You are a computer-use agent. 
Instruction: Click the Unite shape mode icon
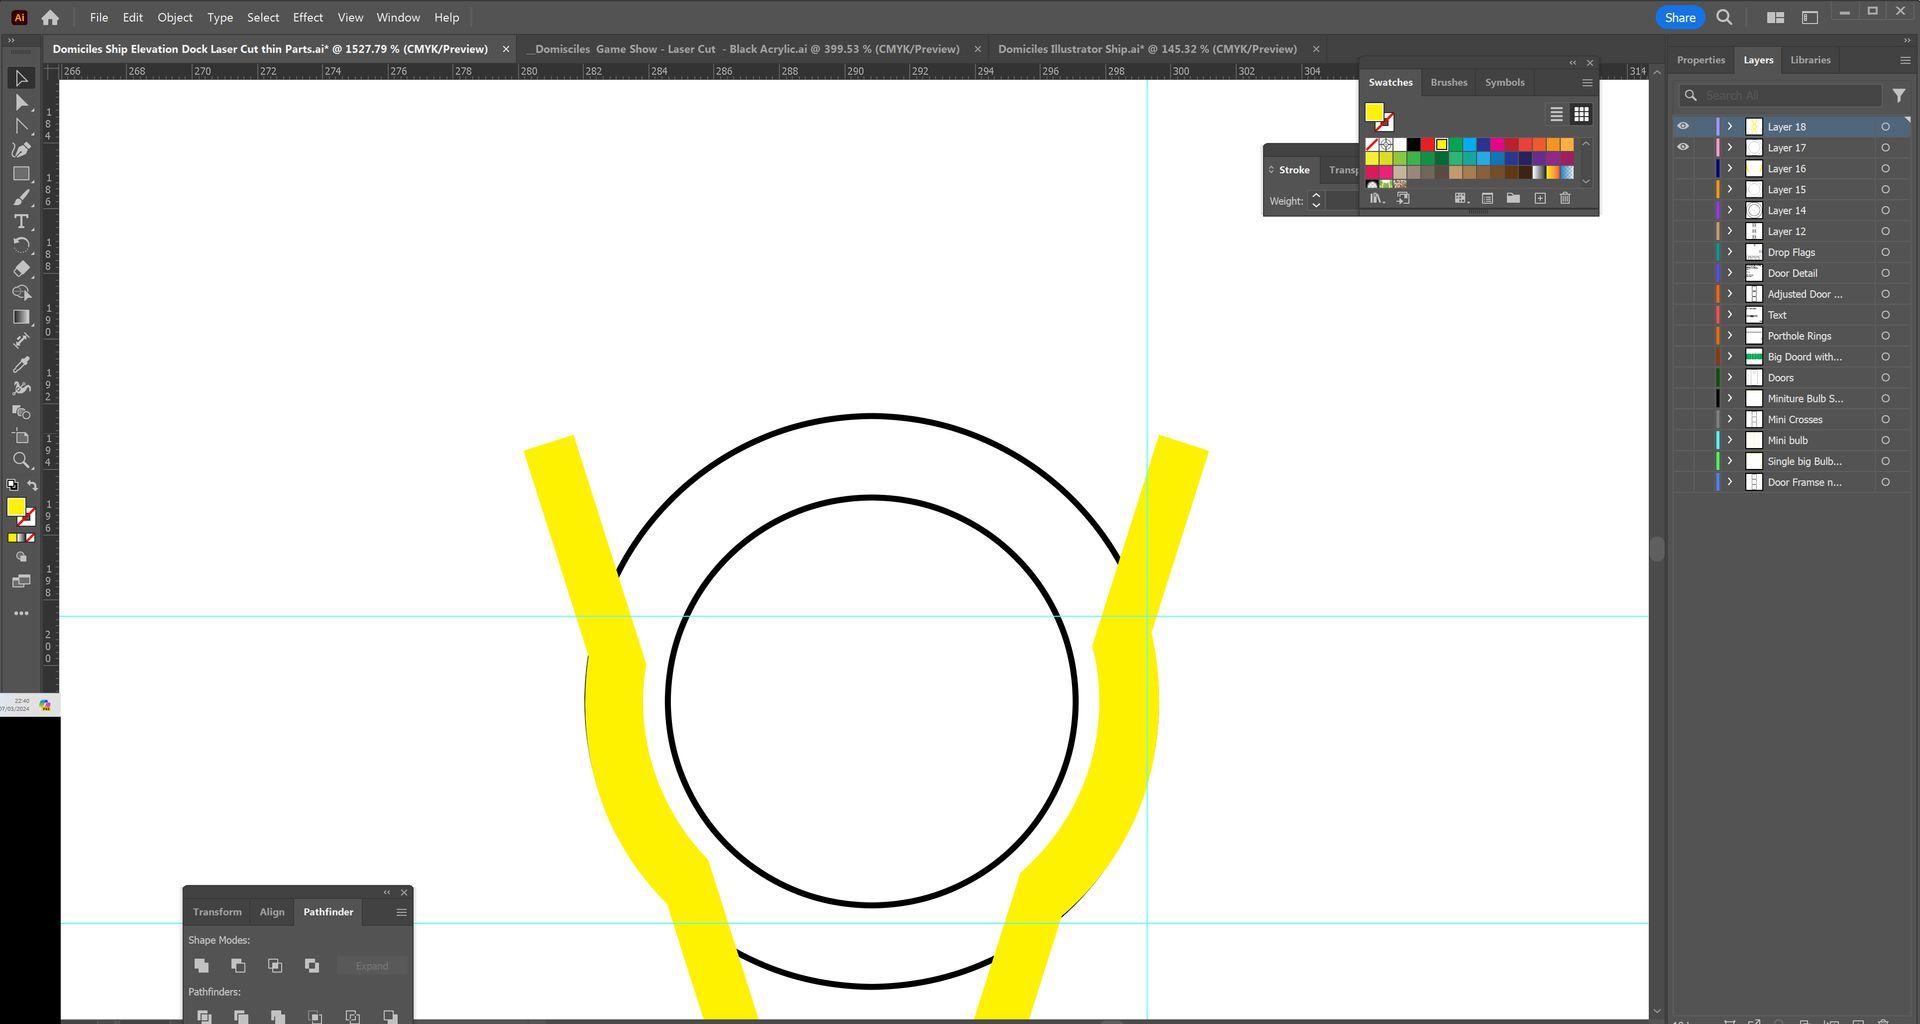click(202, 966)
